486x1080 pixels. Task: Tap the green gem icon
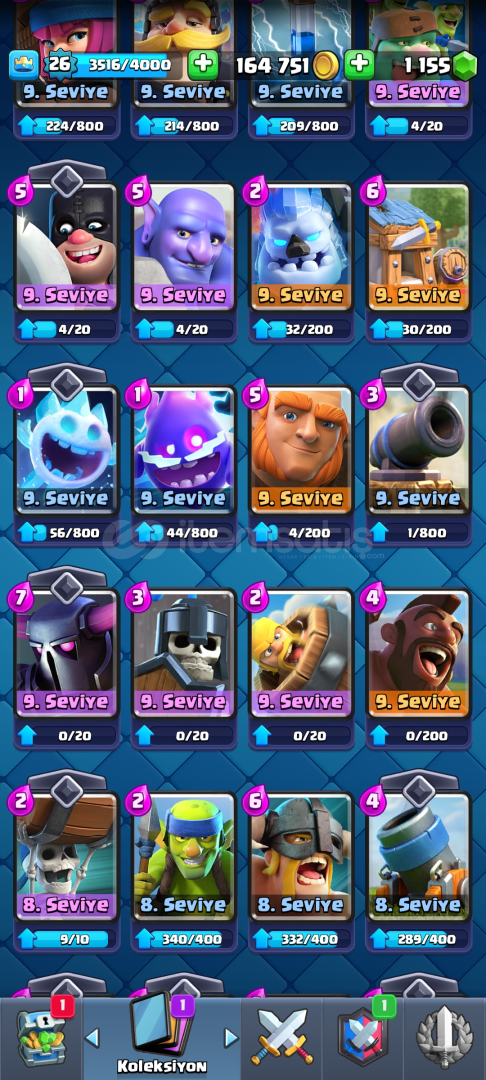(465, 66)
